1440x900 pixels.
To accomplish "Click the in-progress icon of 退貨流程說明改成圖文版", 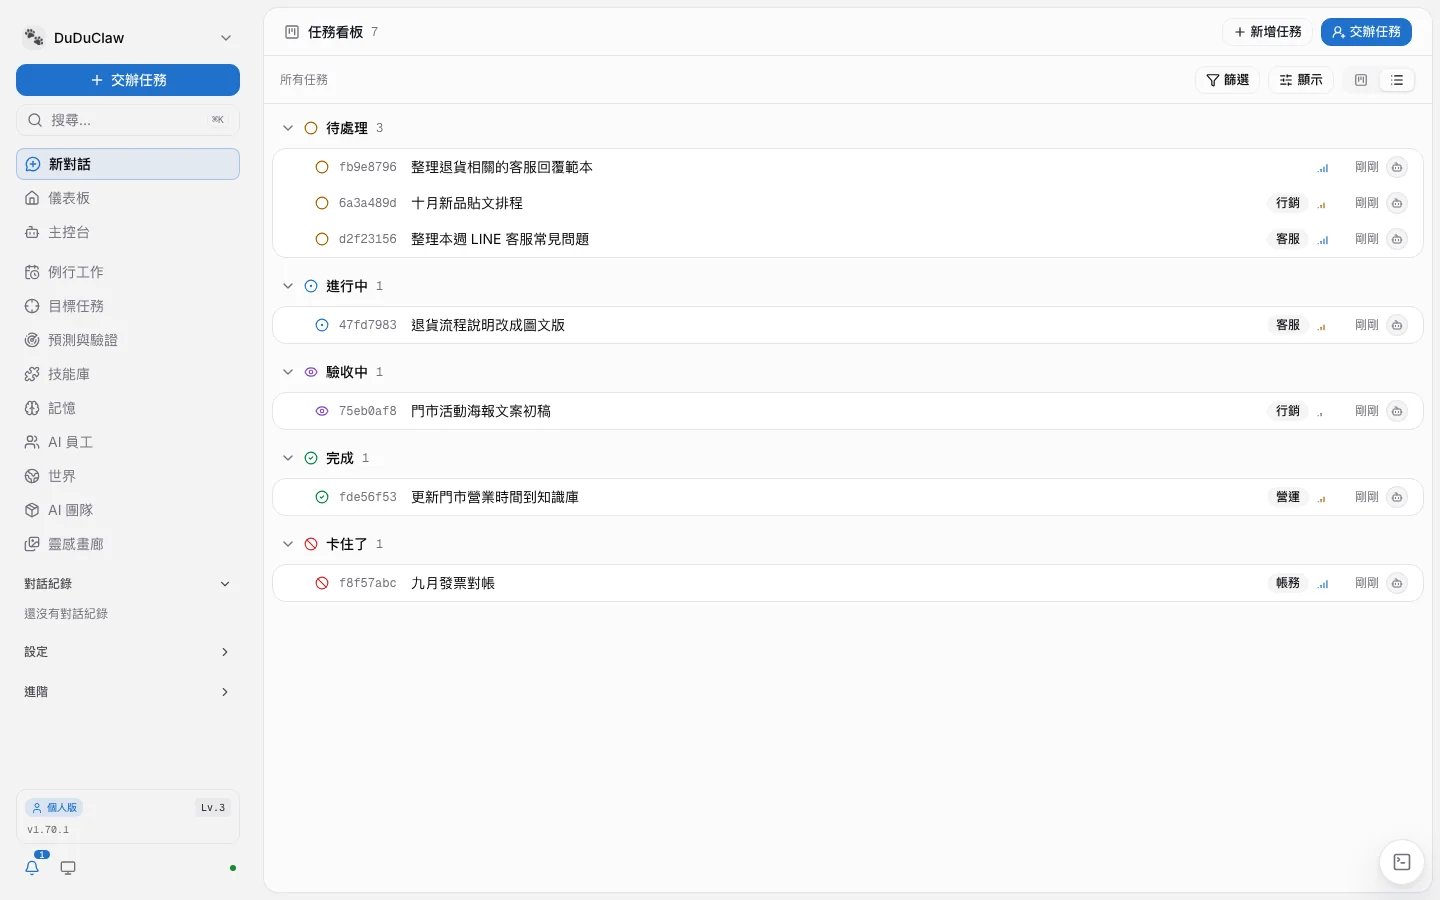I will pos(322,325).
